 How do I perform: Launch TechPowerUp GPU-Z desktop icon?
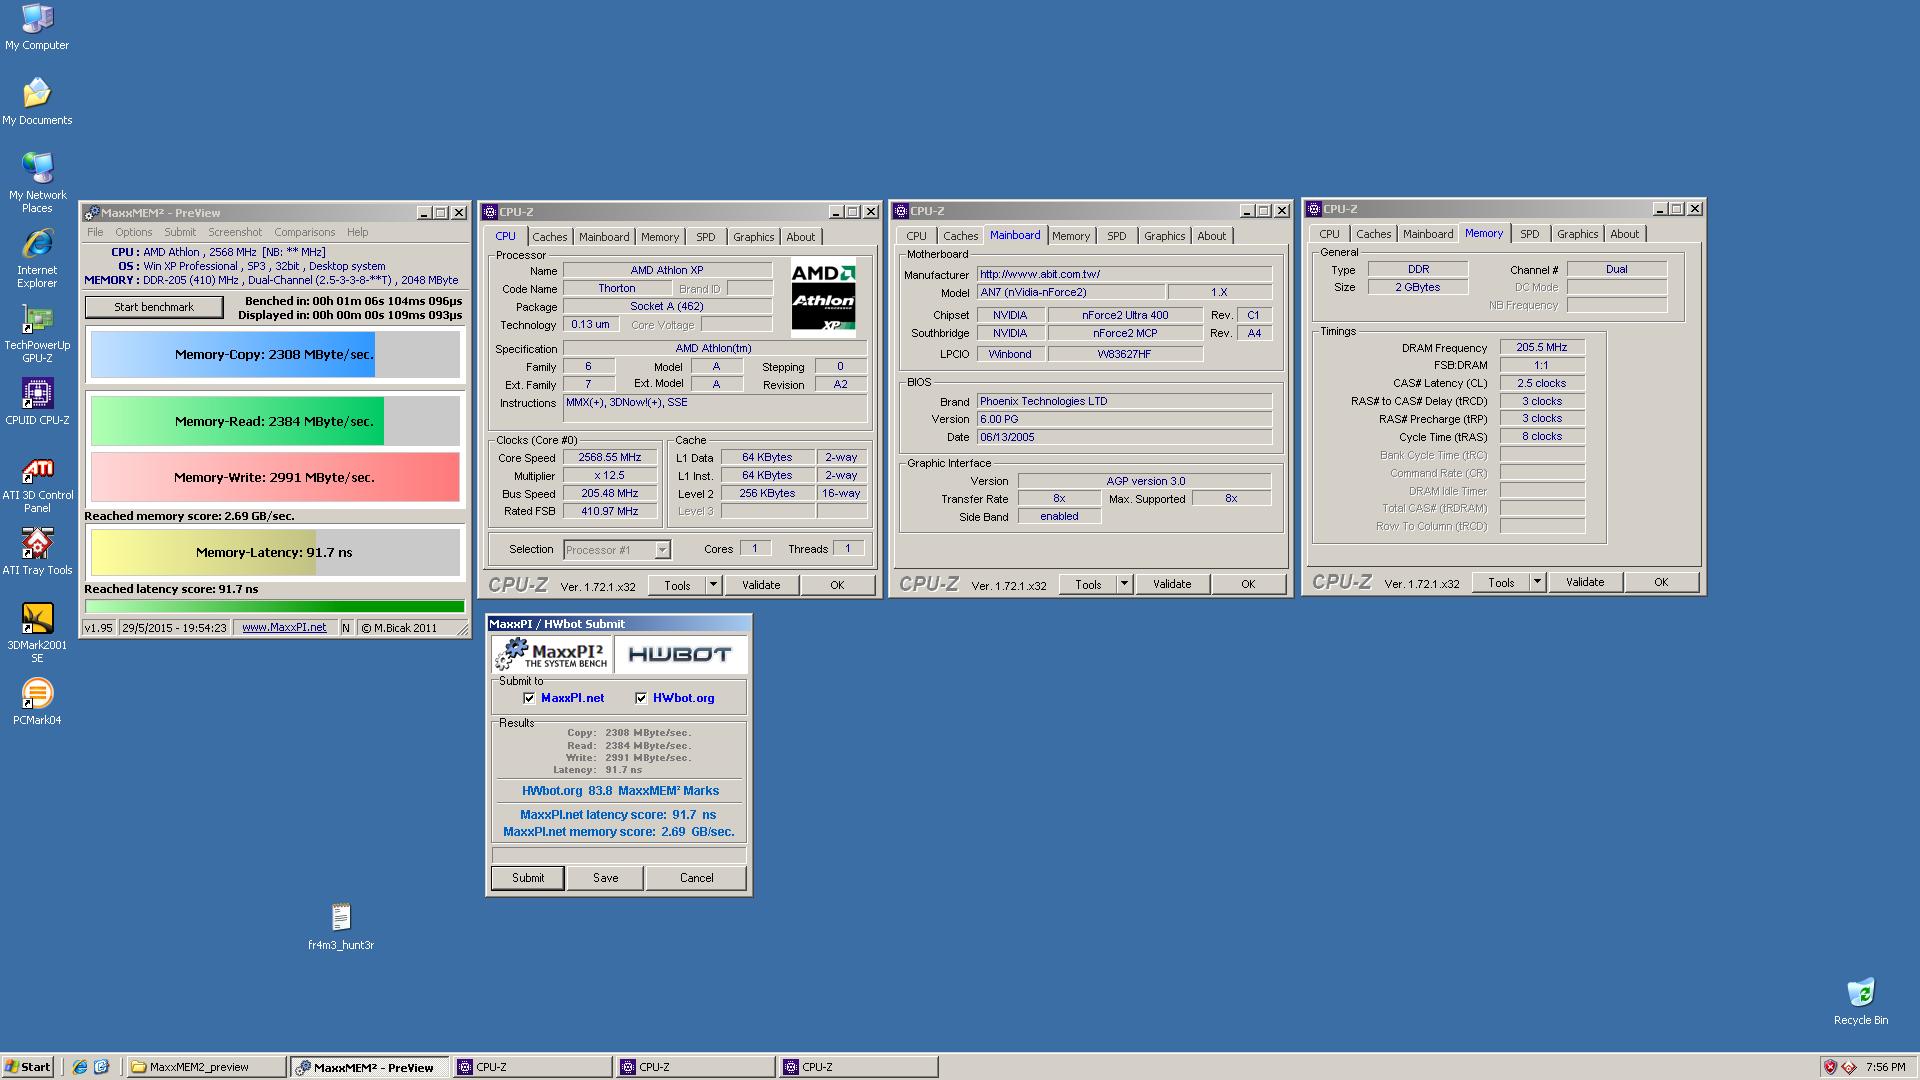point(37,333)
